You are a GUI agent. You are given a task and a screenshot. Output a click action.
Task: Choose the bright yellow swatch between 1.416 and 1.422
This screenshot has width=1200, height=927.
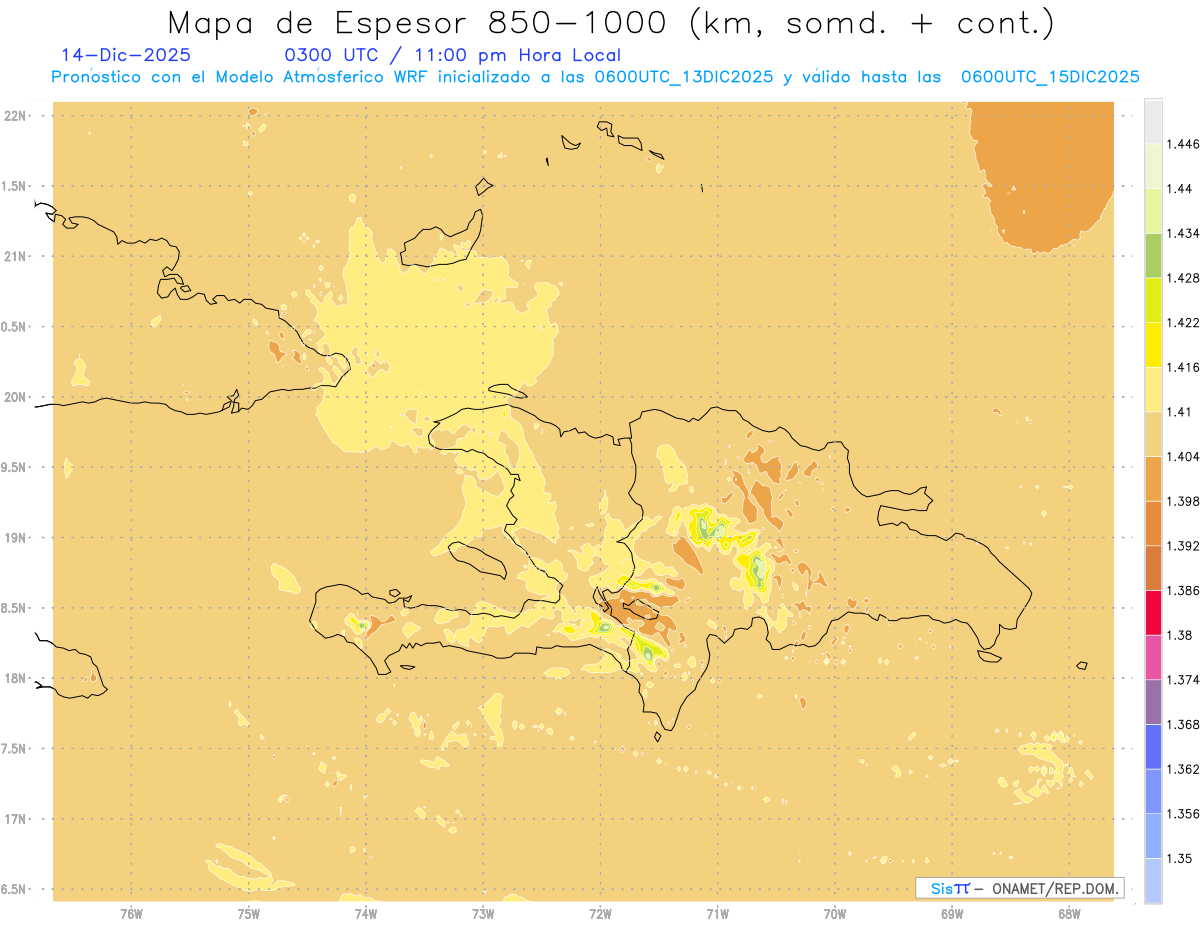click(x=1153, y=345)
